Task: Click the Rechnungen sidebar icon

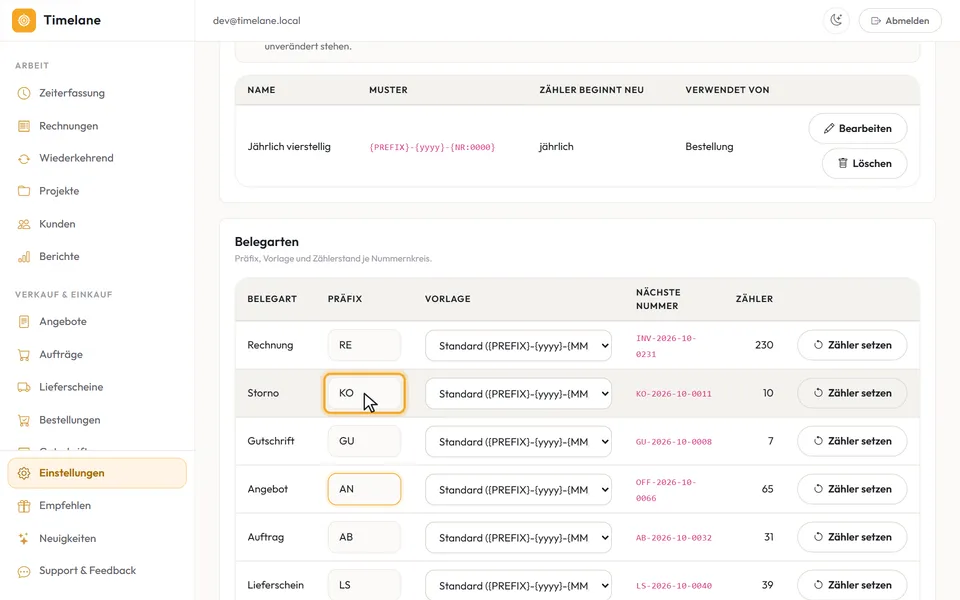Action: (24, 126)
